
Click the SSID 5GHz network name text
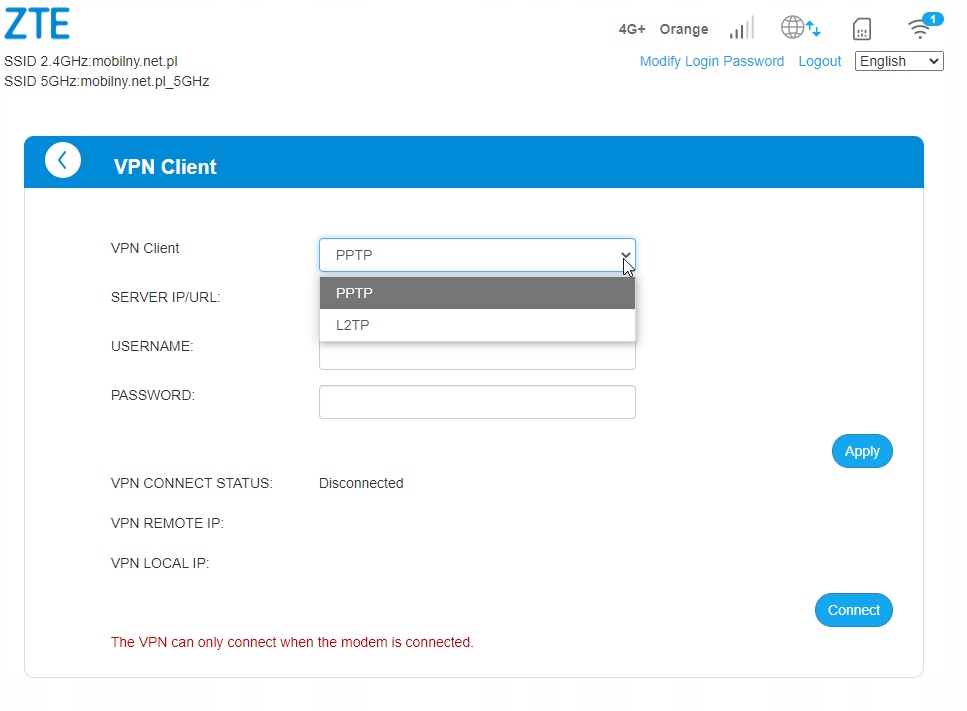tap(107, 81)
